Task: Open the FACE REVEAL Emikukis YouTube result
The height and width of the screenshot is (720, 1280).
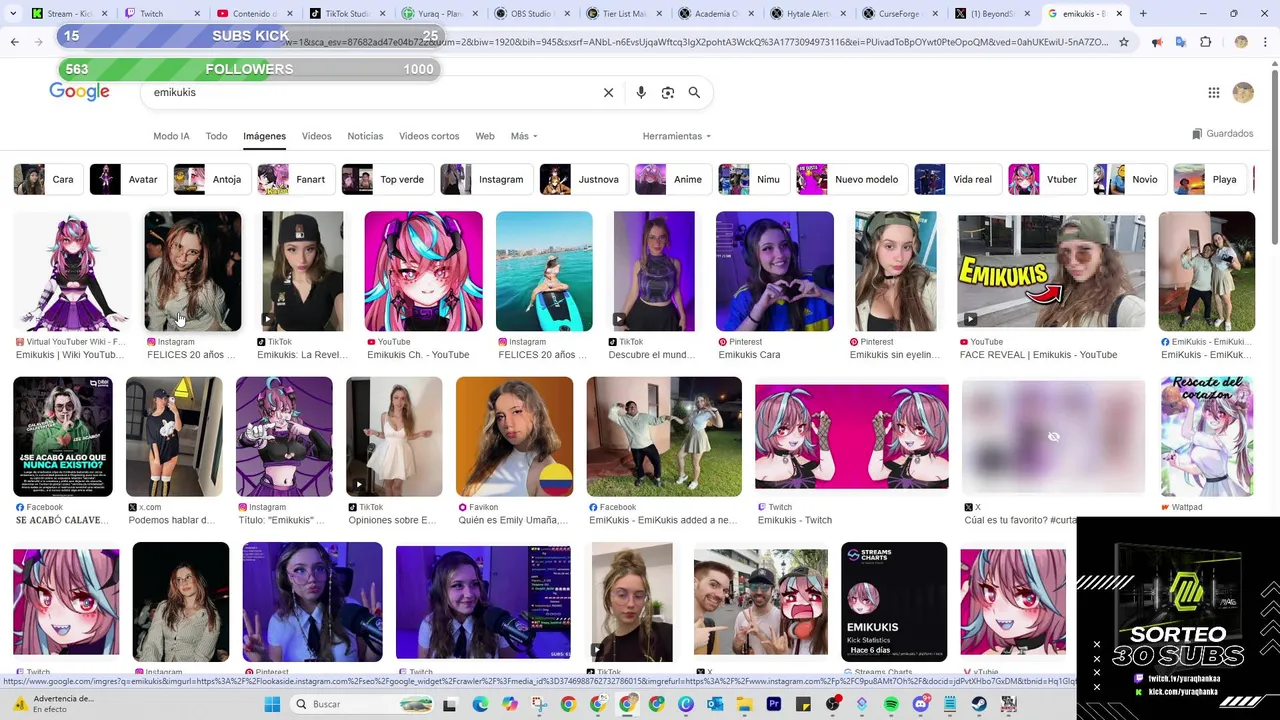Action: point(1051,271)
